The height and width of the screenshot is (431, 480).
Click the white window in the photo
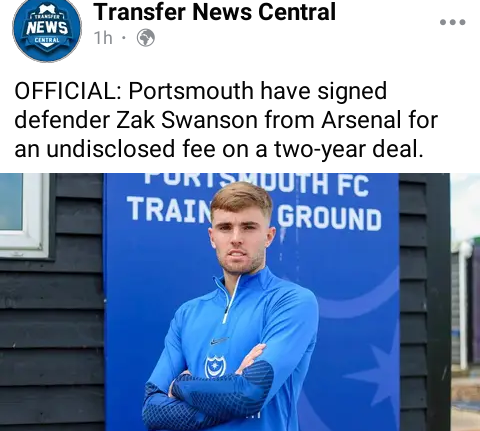click(x=23, y=215)
